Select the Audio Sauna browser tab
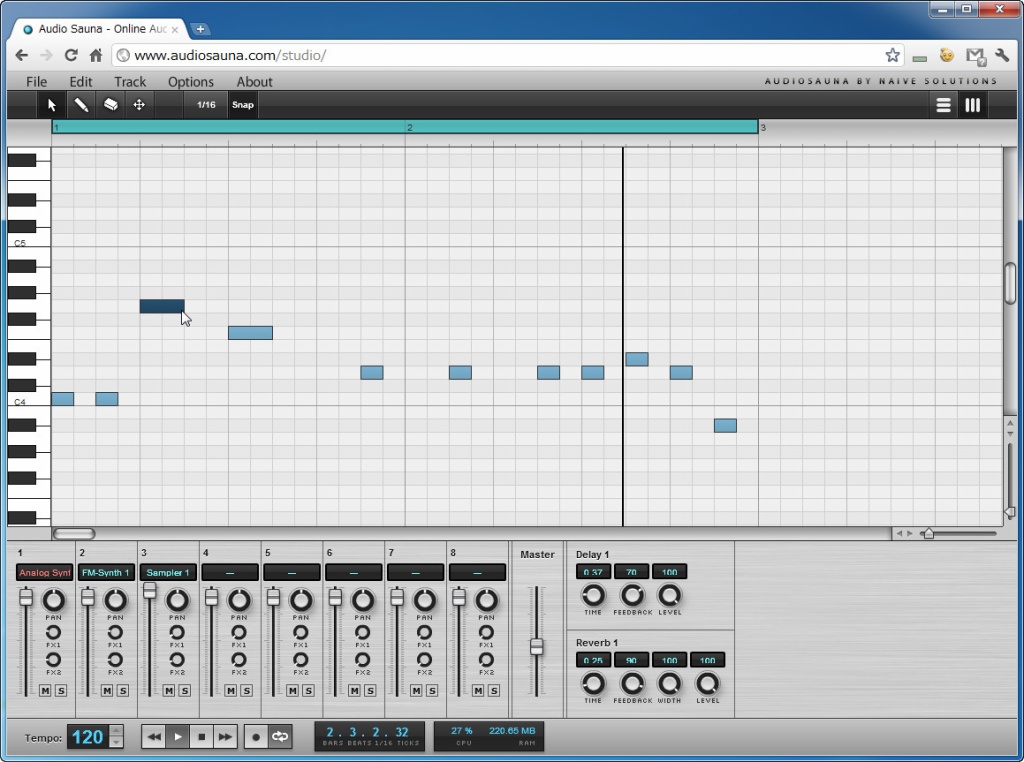The height and width of the screenshot is (762, 1024). pos(101,29)
